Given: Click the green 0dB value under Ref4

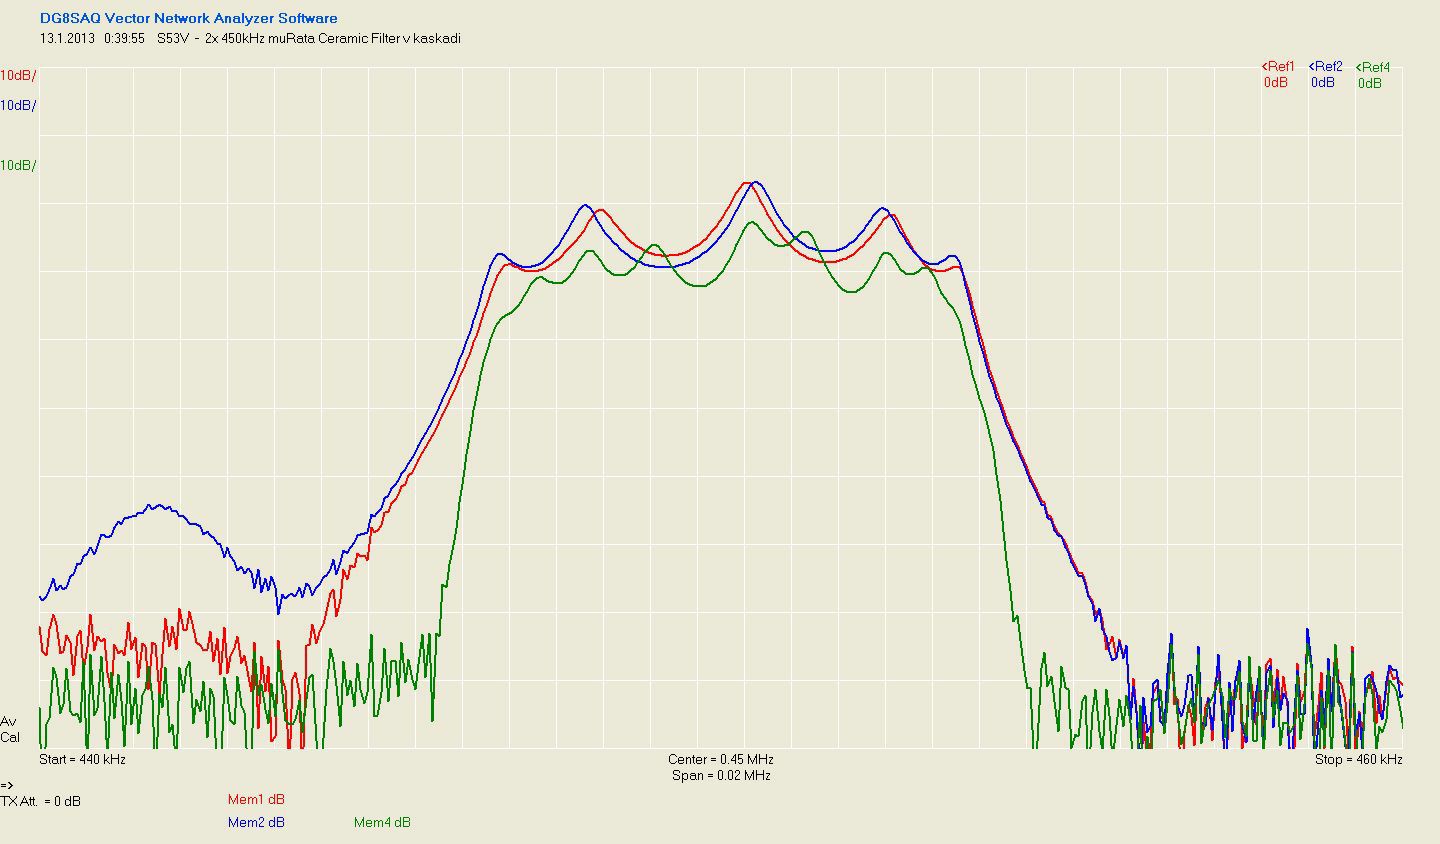Looking at the screenshot, I should click(1369, 84).
